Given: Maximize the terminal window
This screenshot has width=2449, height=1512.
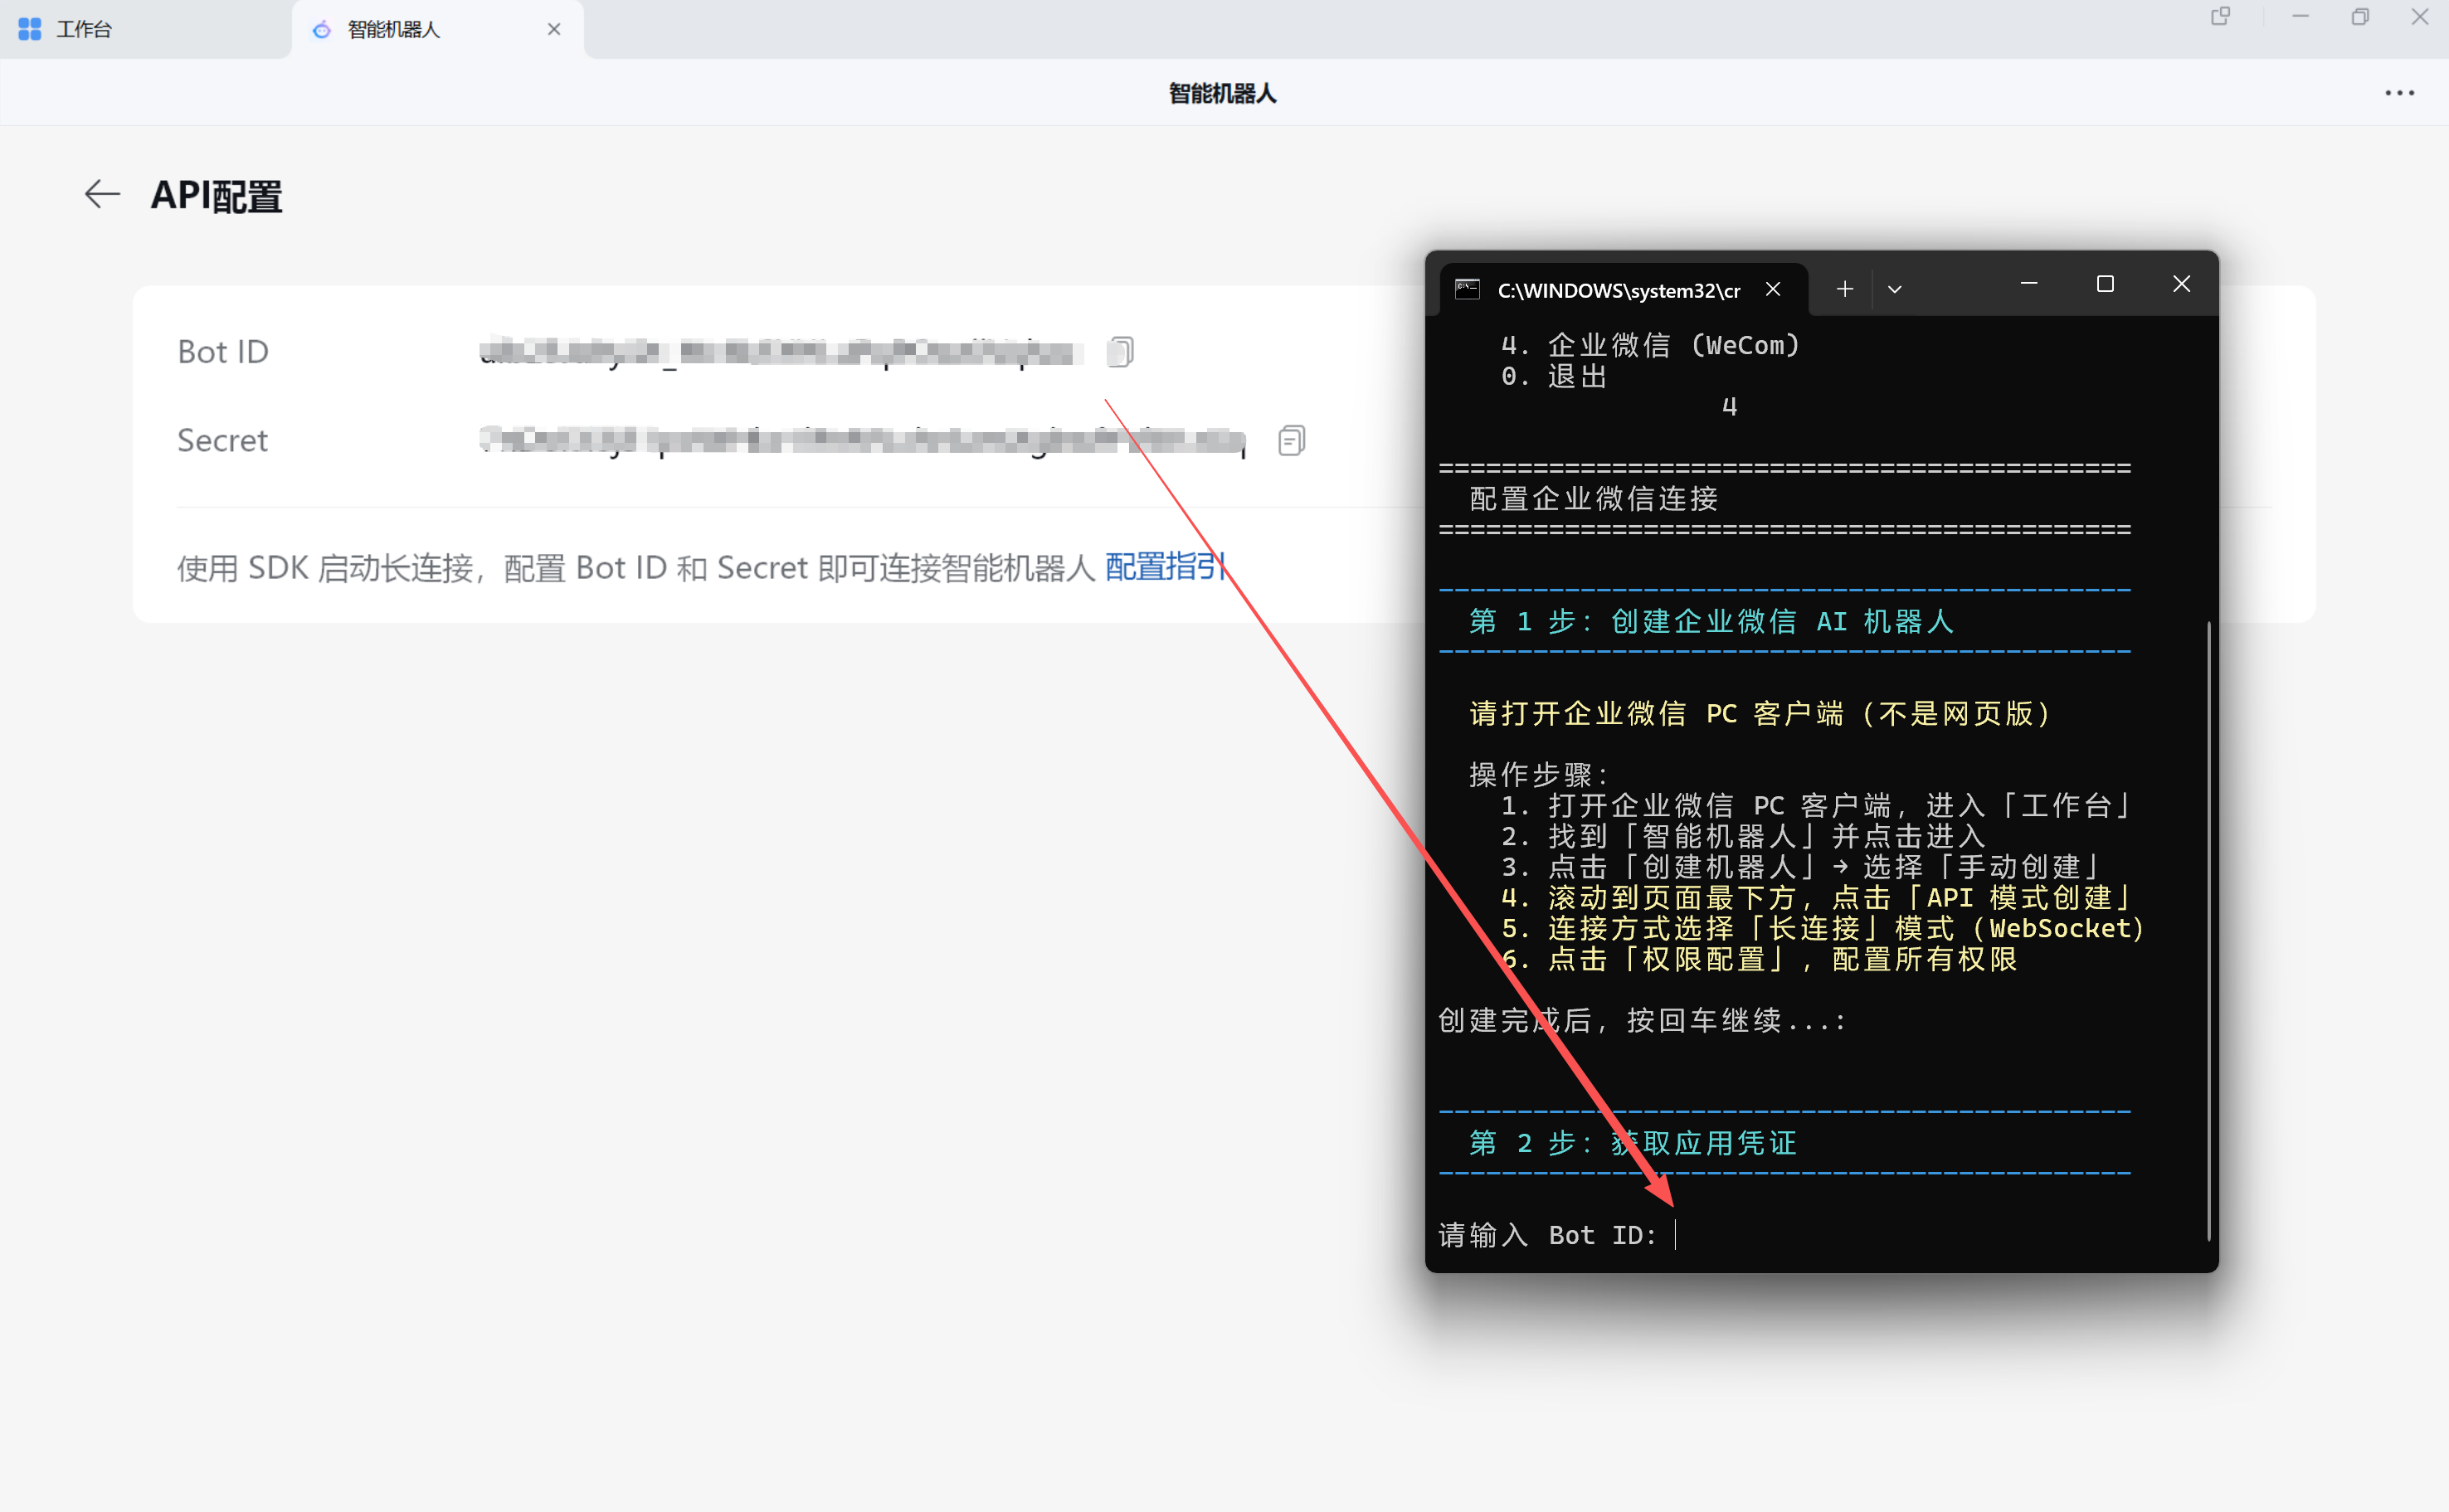Looking at the screenshot, I should tap(2105, 285).
